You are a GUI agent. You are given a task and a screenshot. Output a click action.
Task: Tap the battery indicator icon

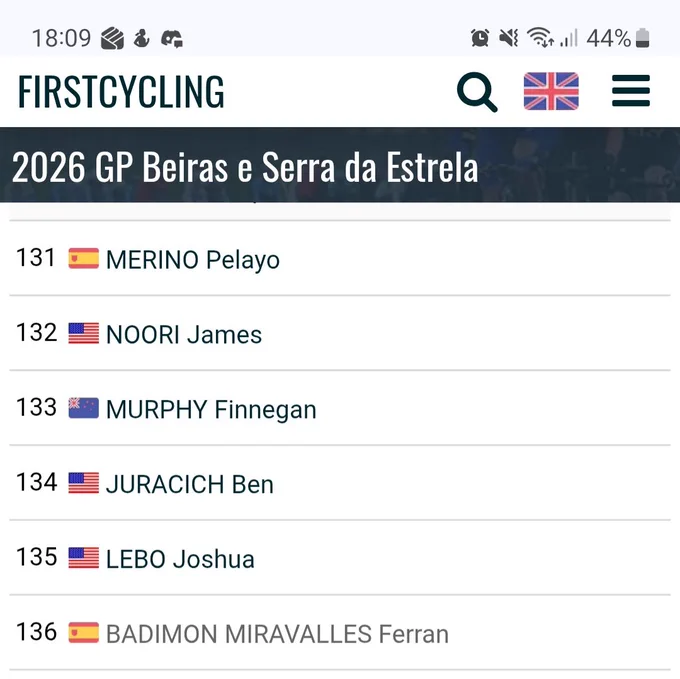642,38
